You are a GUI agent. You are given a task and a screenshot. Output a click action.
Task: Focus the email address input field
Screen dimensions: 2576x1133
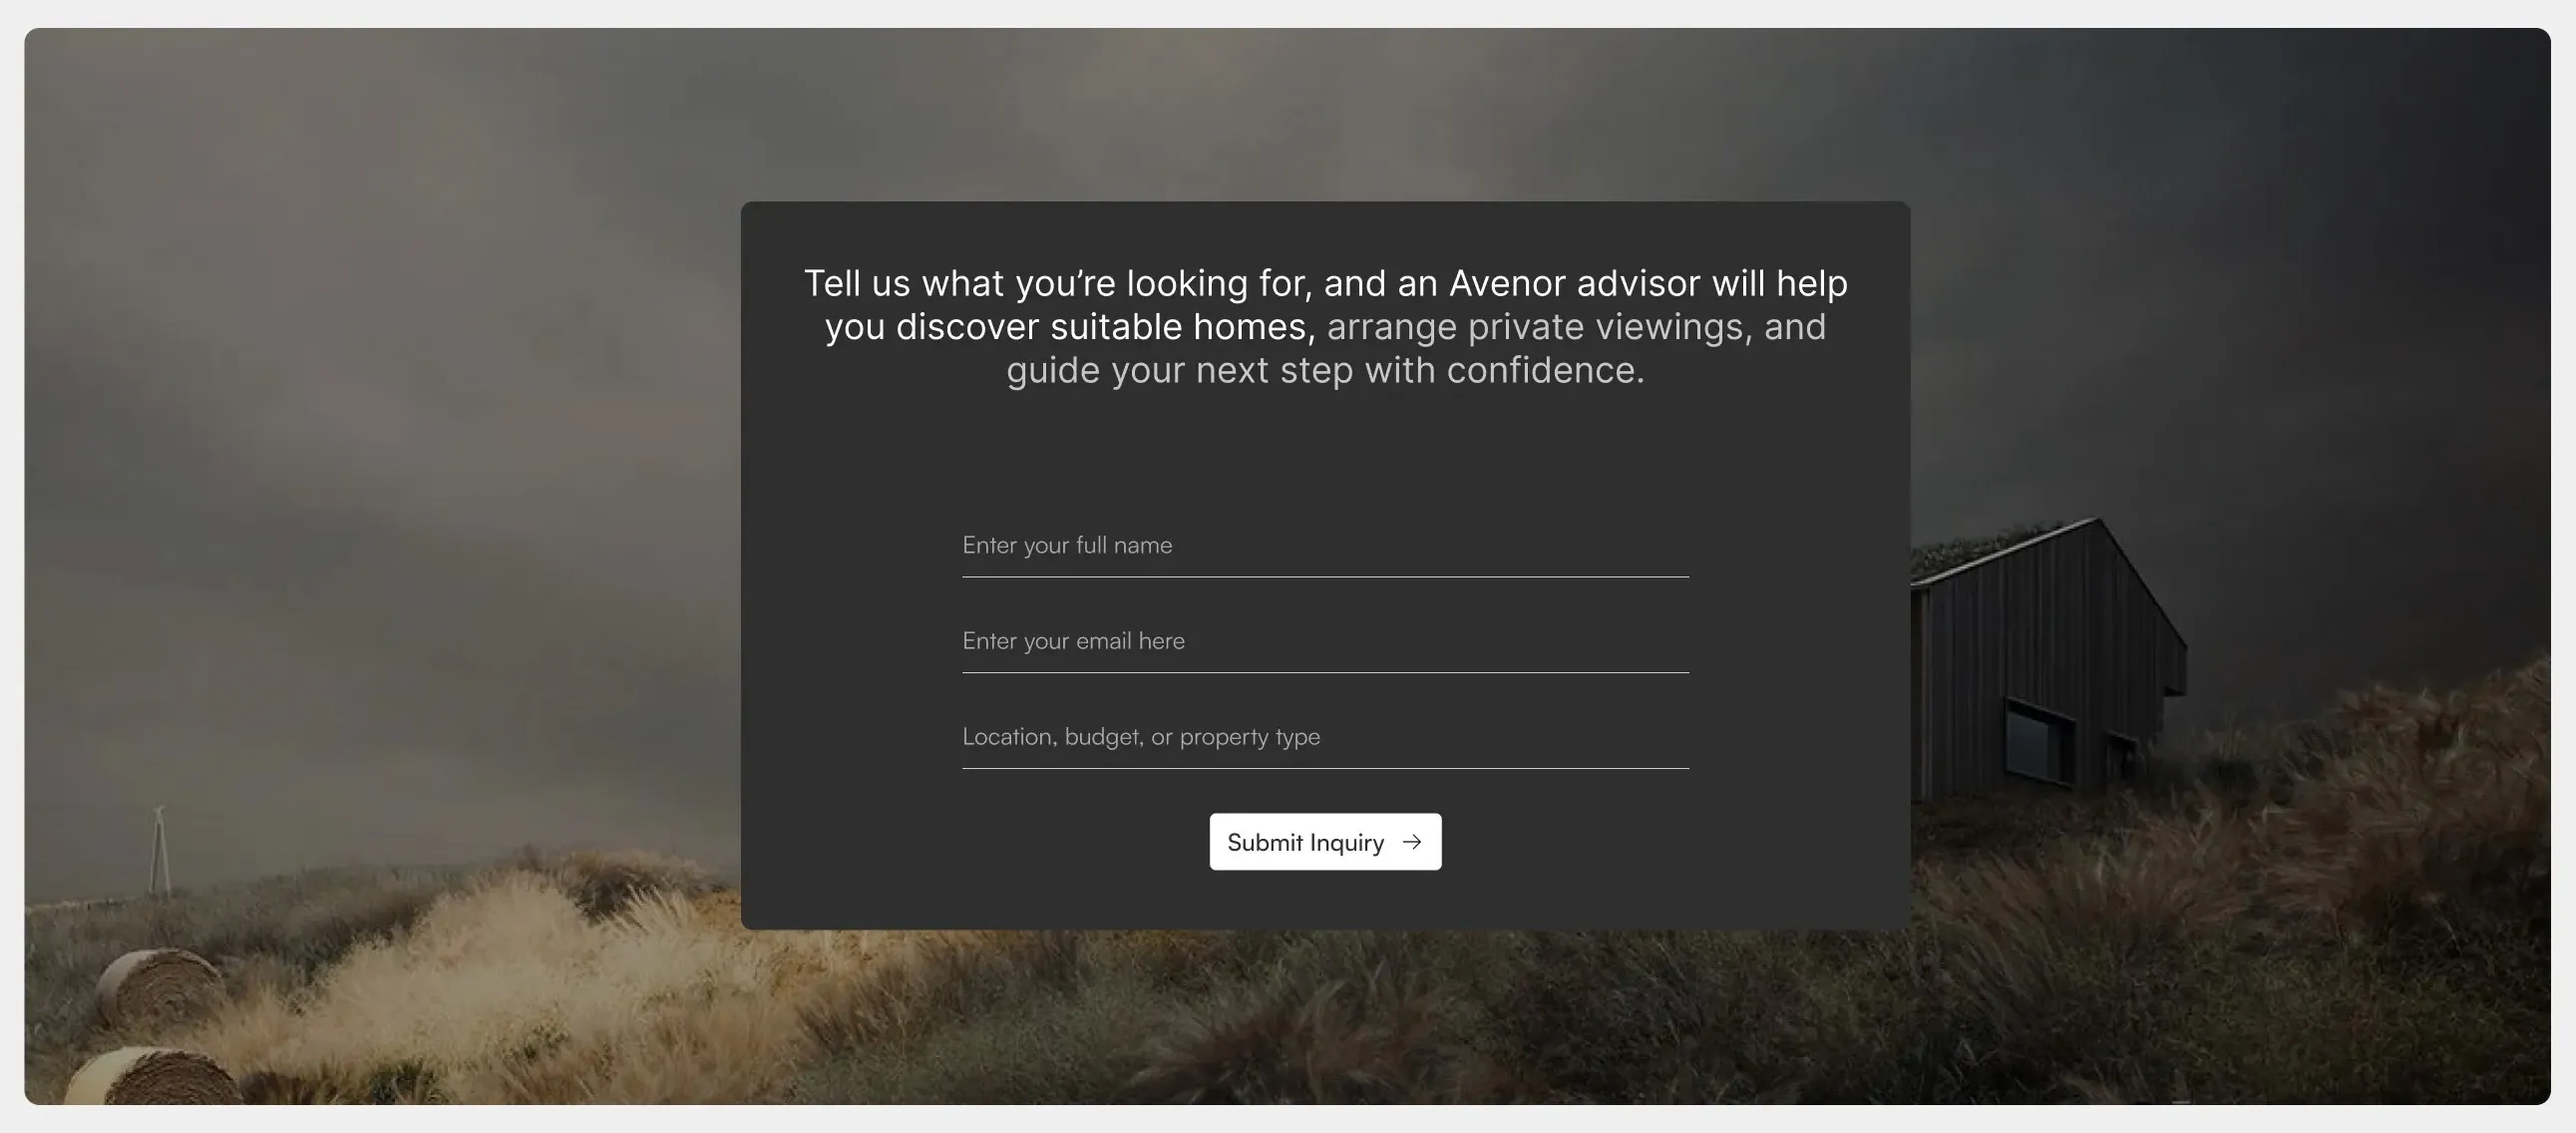tap(1325, 641)
